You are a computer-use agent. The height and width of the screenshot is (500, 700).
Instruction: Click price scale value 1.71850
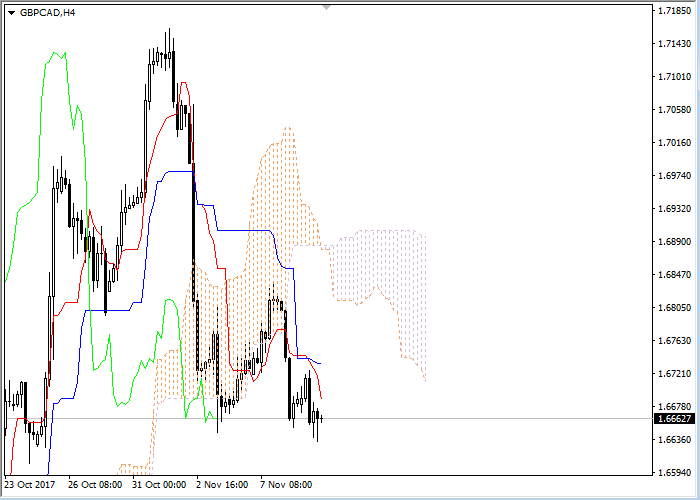coord(675,11)
